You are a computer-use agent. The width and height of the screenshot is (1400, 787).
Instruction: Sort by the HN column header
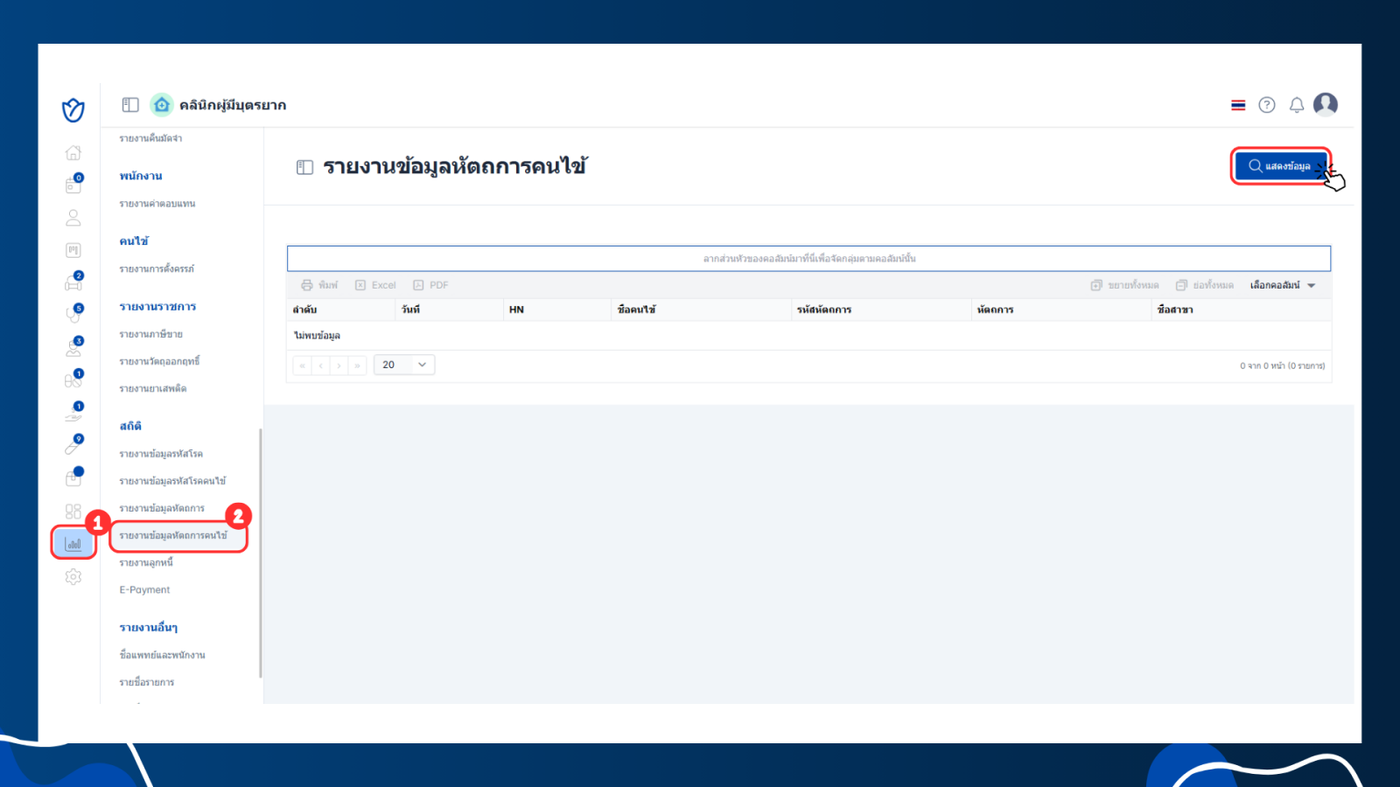[557, 310]
